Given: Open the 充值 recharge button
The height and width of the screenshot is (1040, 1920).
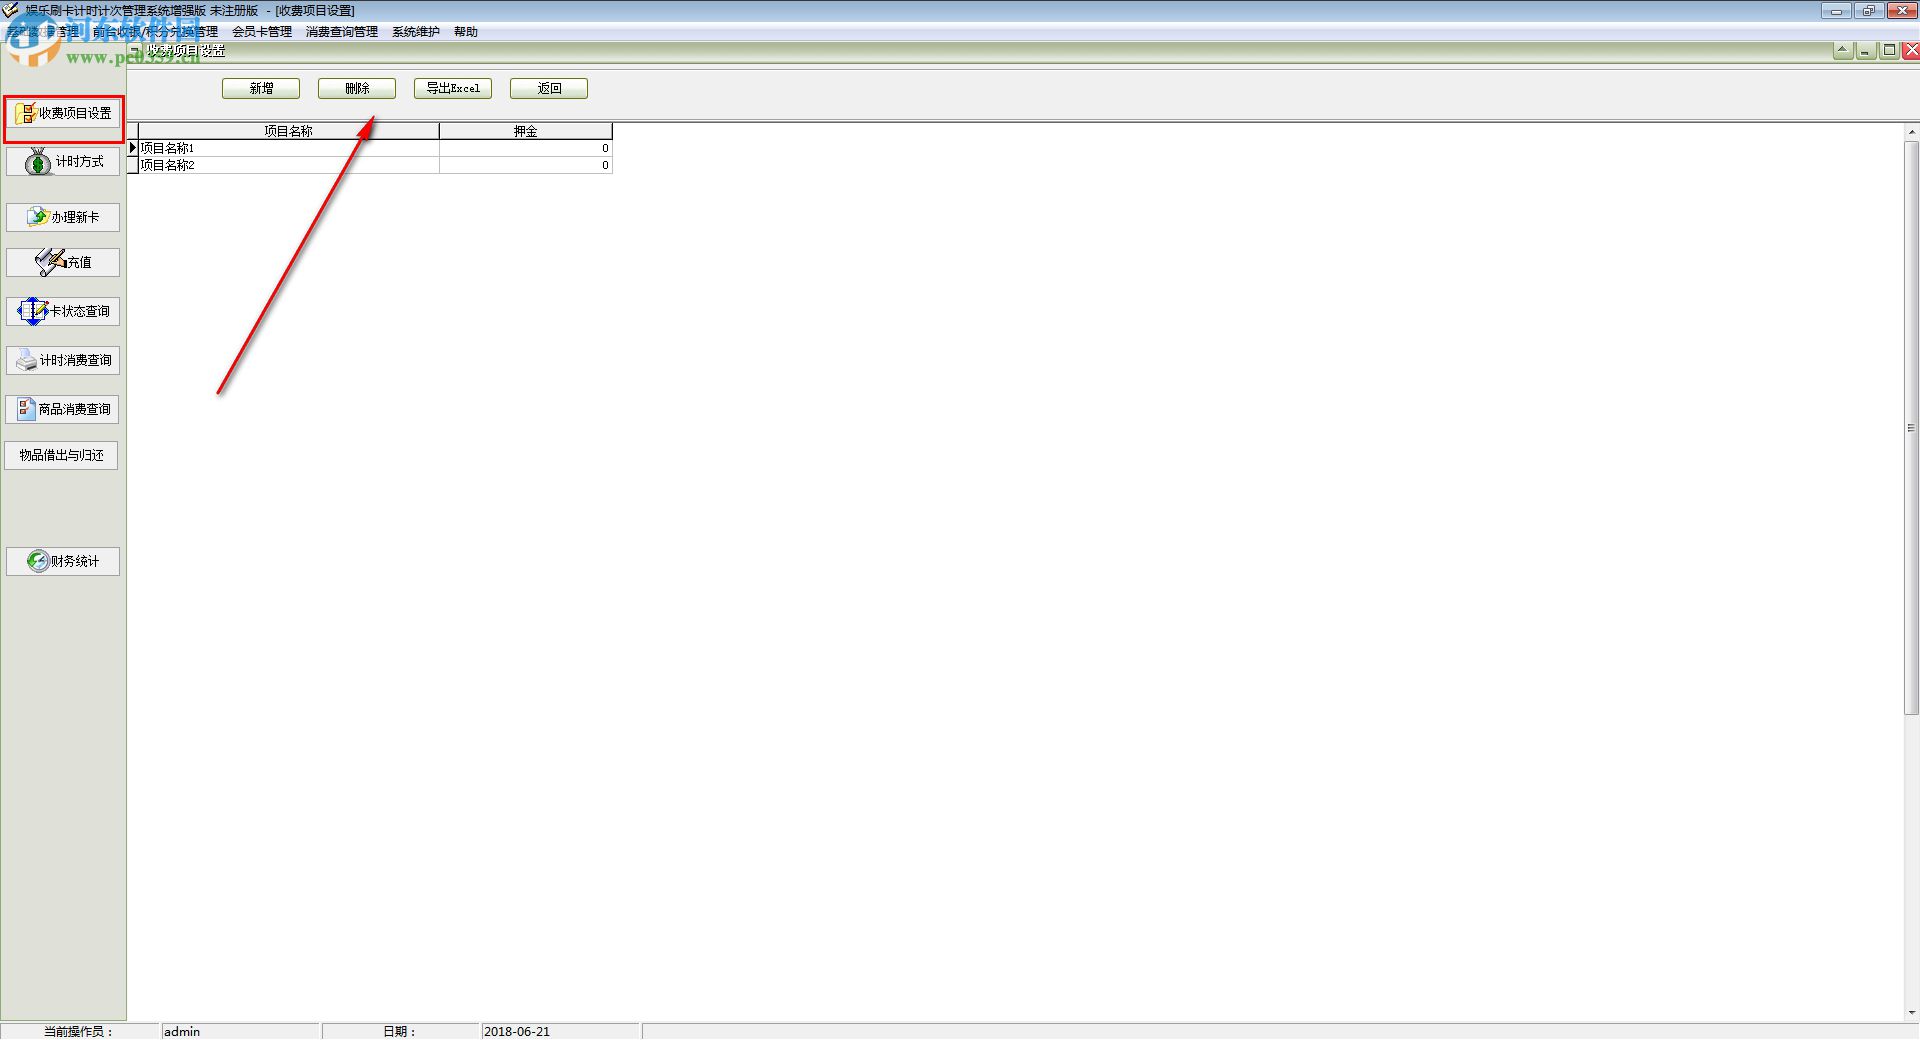Looking at the screenshot, I should [x=63, y=262].
